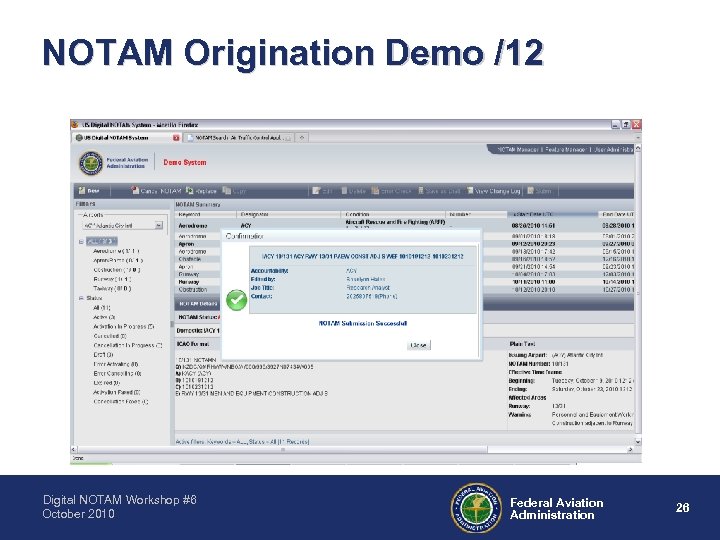Select the US Digital NOTAM System tab
Screen dimensions: 720x540
point(127,137)
